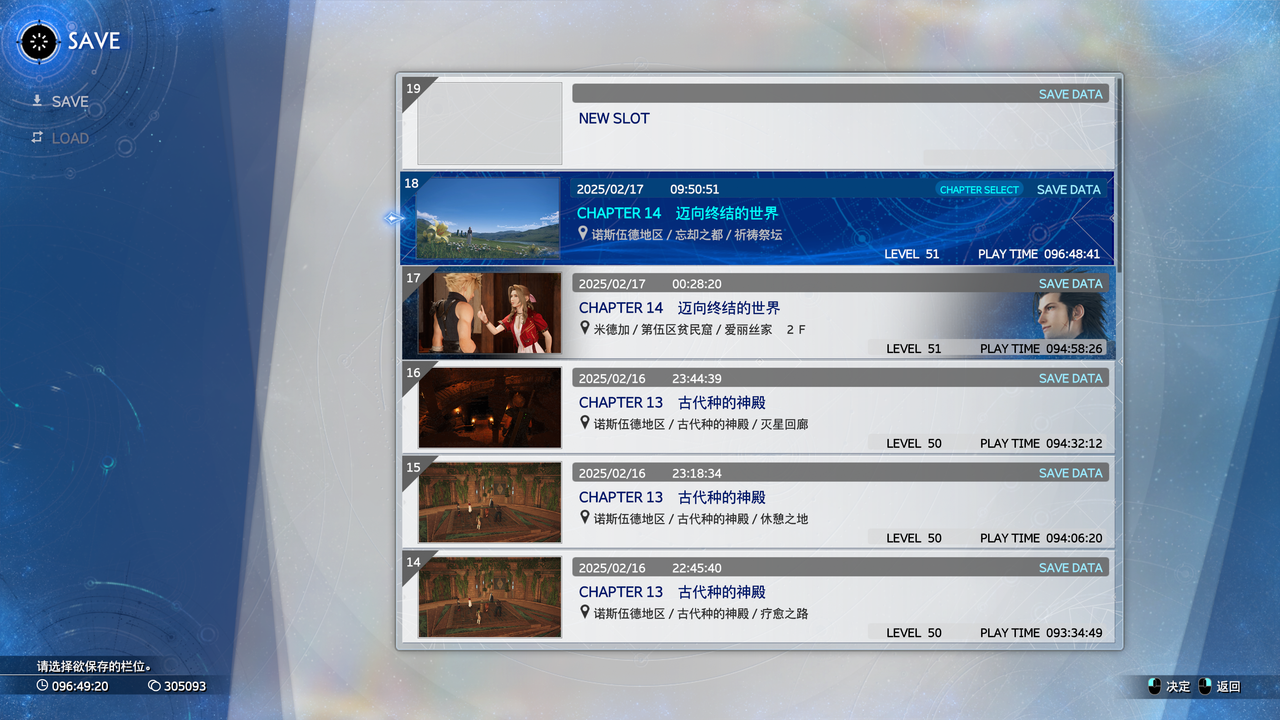
Task: Select save dated 2025/02/16 23:44:39
Action: (757, 407)
